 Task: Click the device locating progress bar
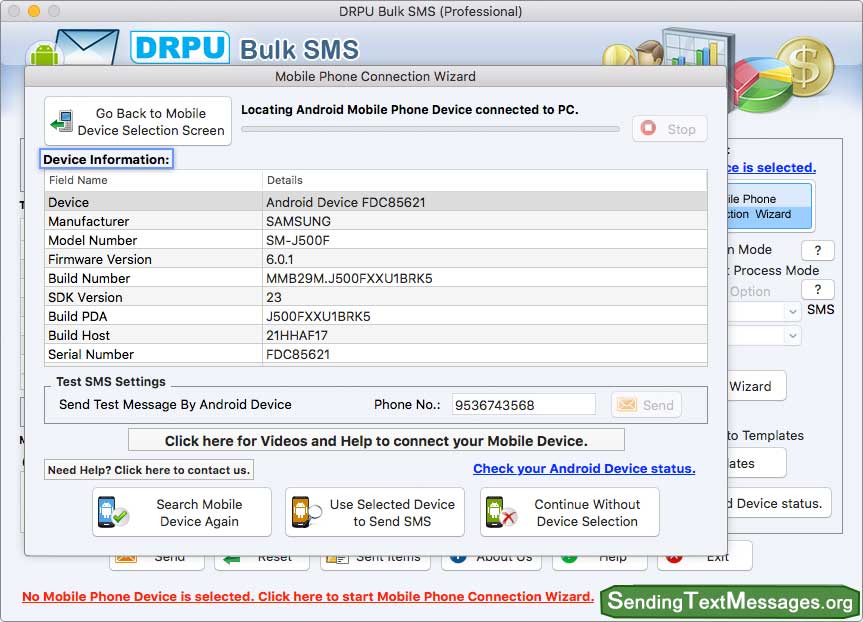[x=430, y=129]
